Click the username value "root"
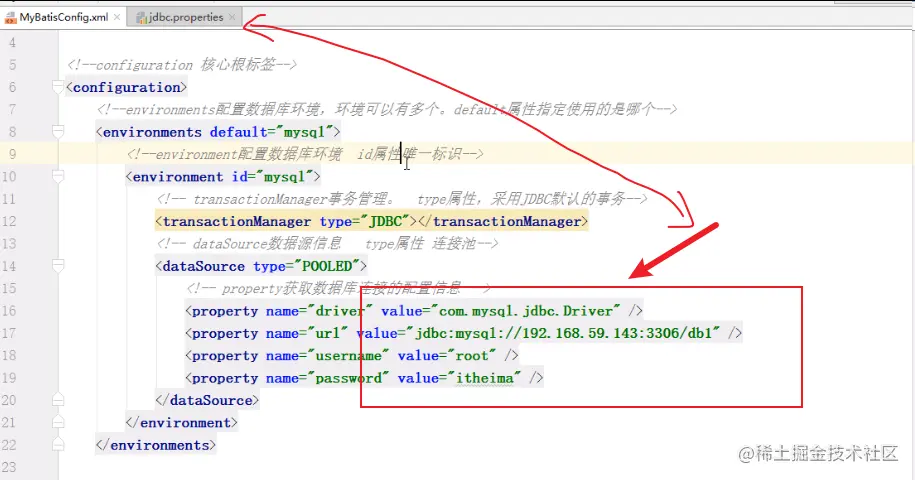The image size is (915, 480). (472, 356)
